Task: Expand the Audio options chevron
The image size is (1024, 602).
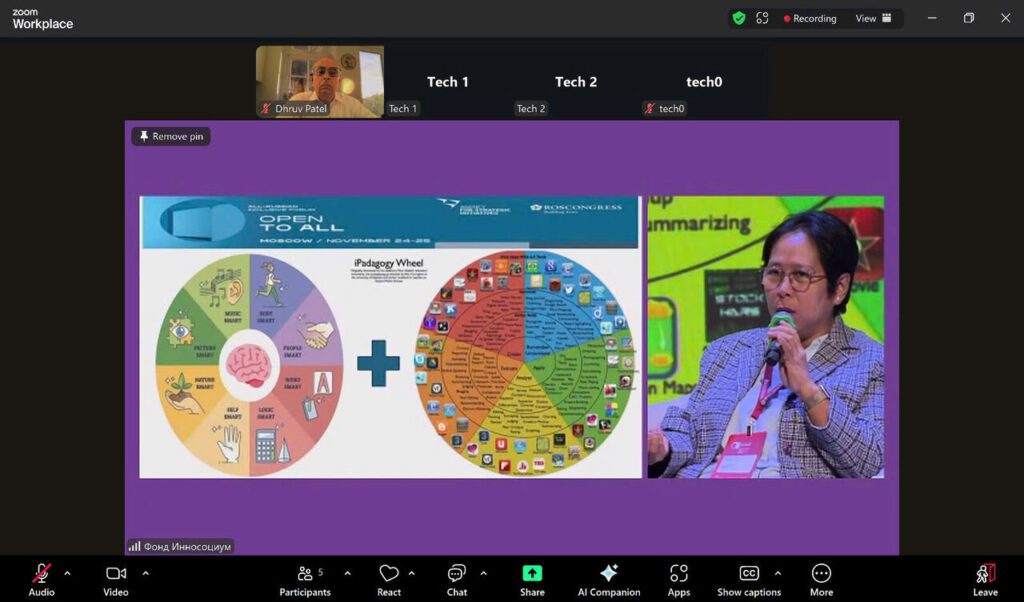Action: tap(67, 573)
